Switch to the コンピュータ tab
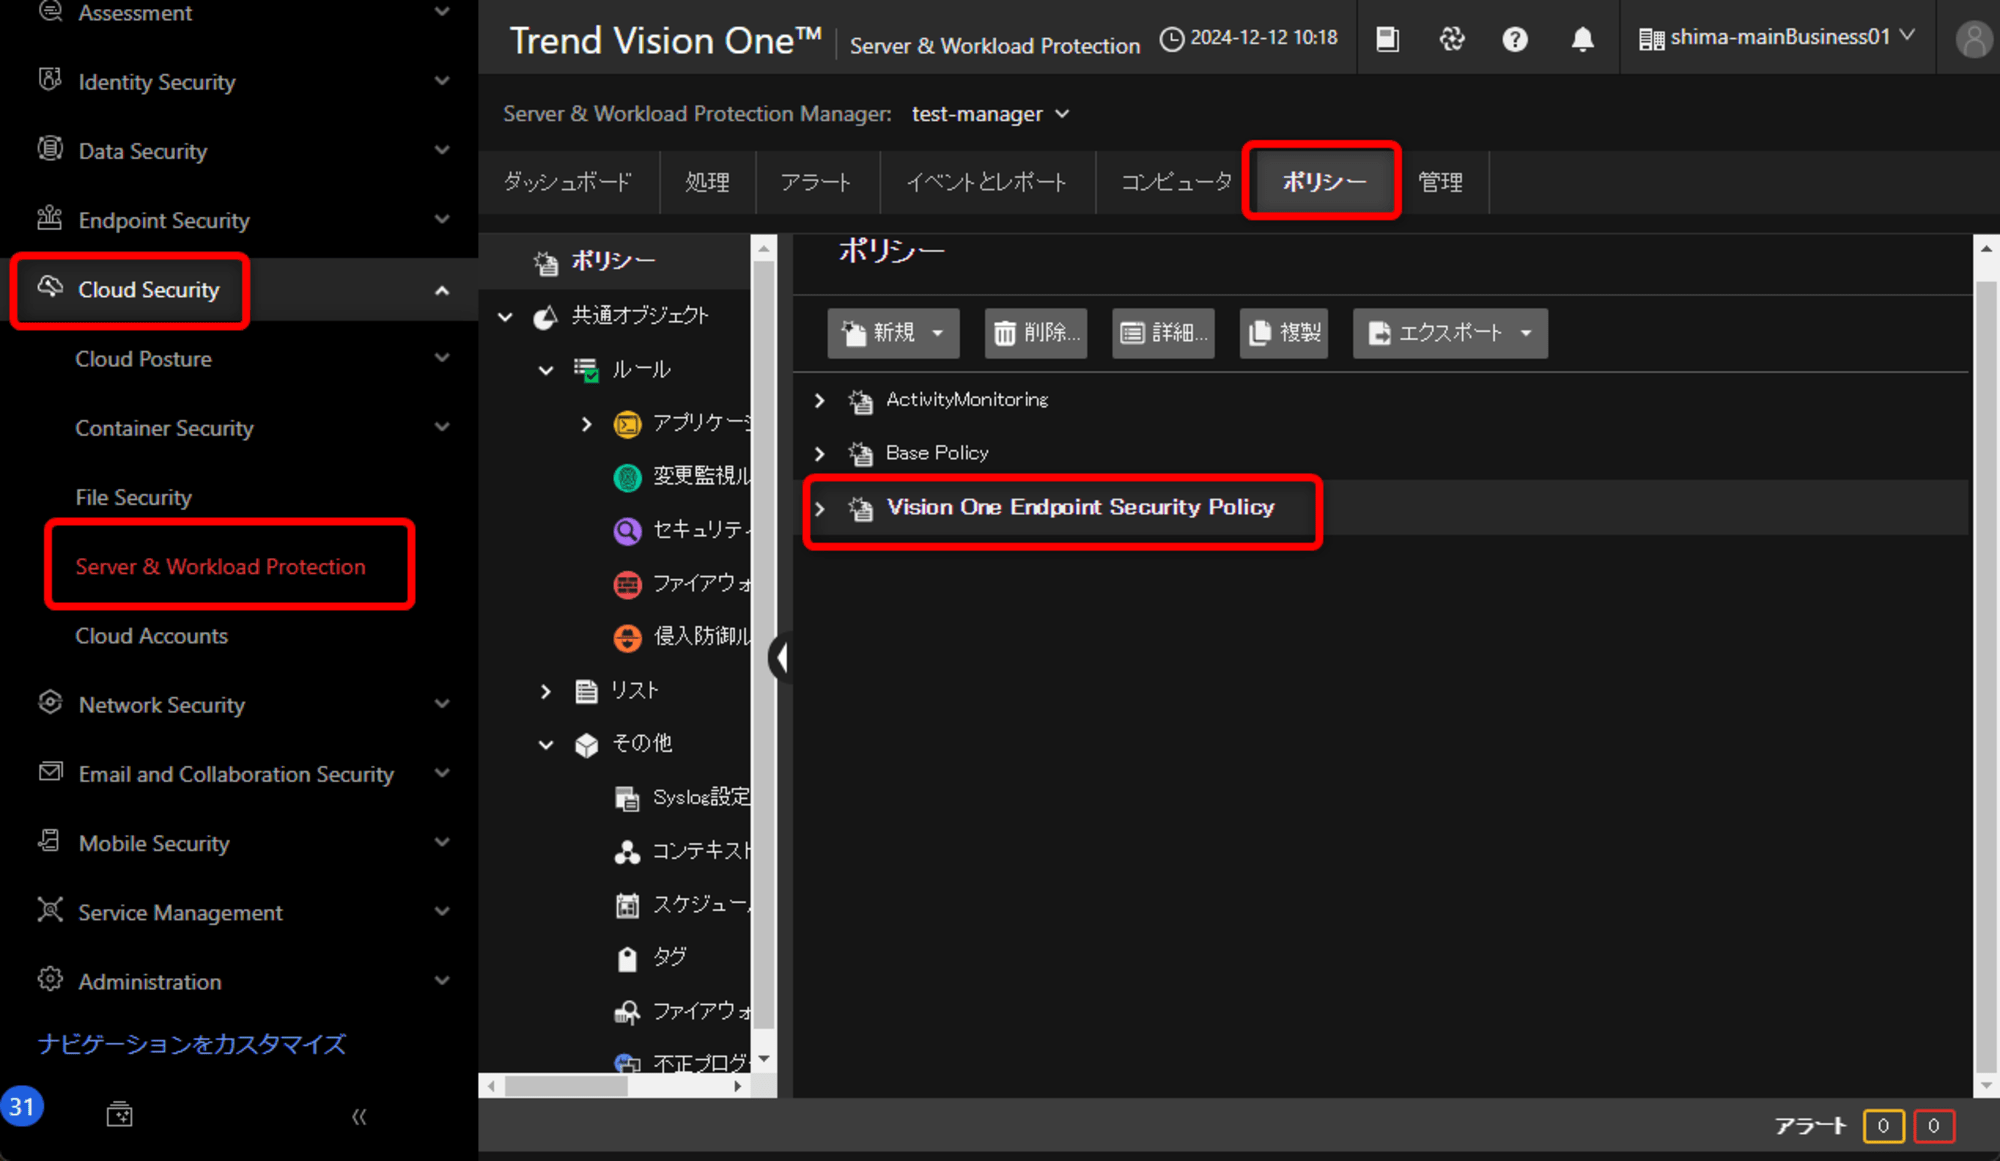Screen dimensions: 2000x1161 click(x=1177, y=182)
